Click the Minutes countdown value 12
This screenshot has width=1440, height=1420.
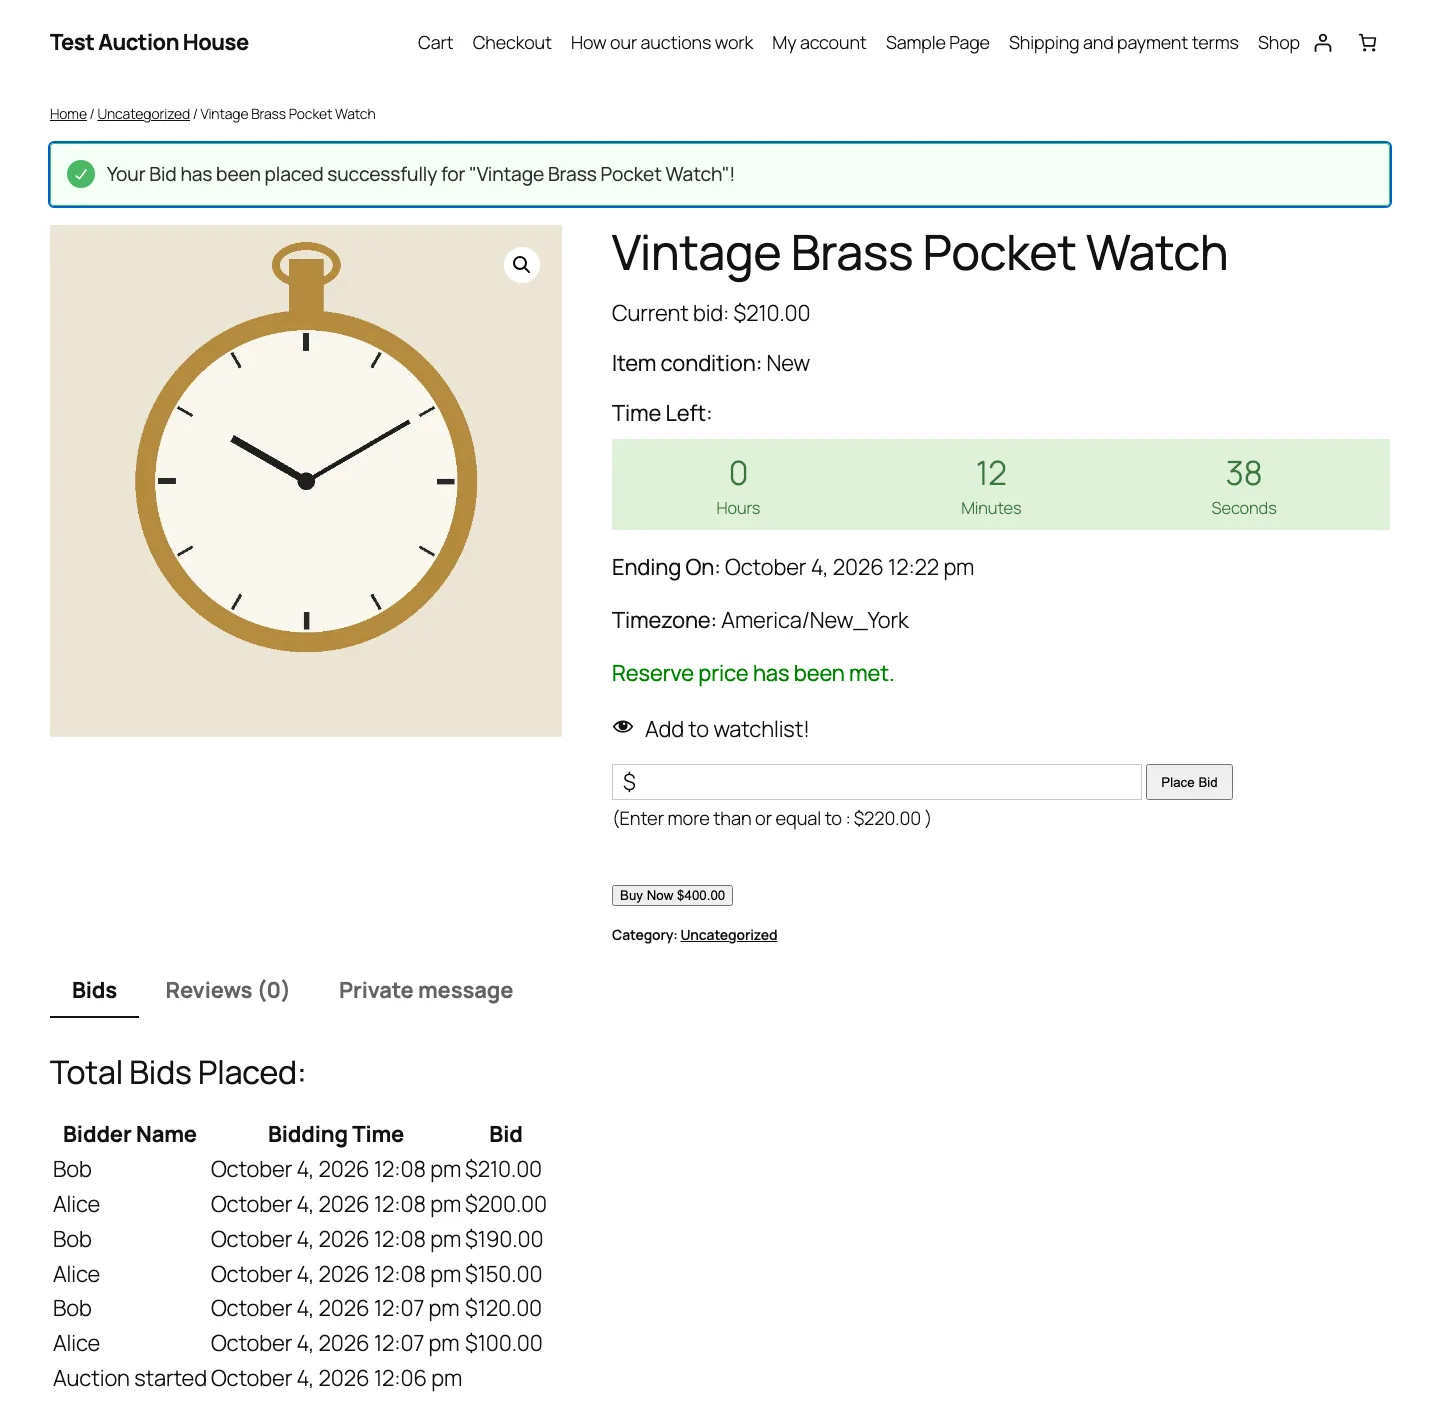coord(991,473)
